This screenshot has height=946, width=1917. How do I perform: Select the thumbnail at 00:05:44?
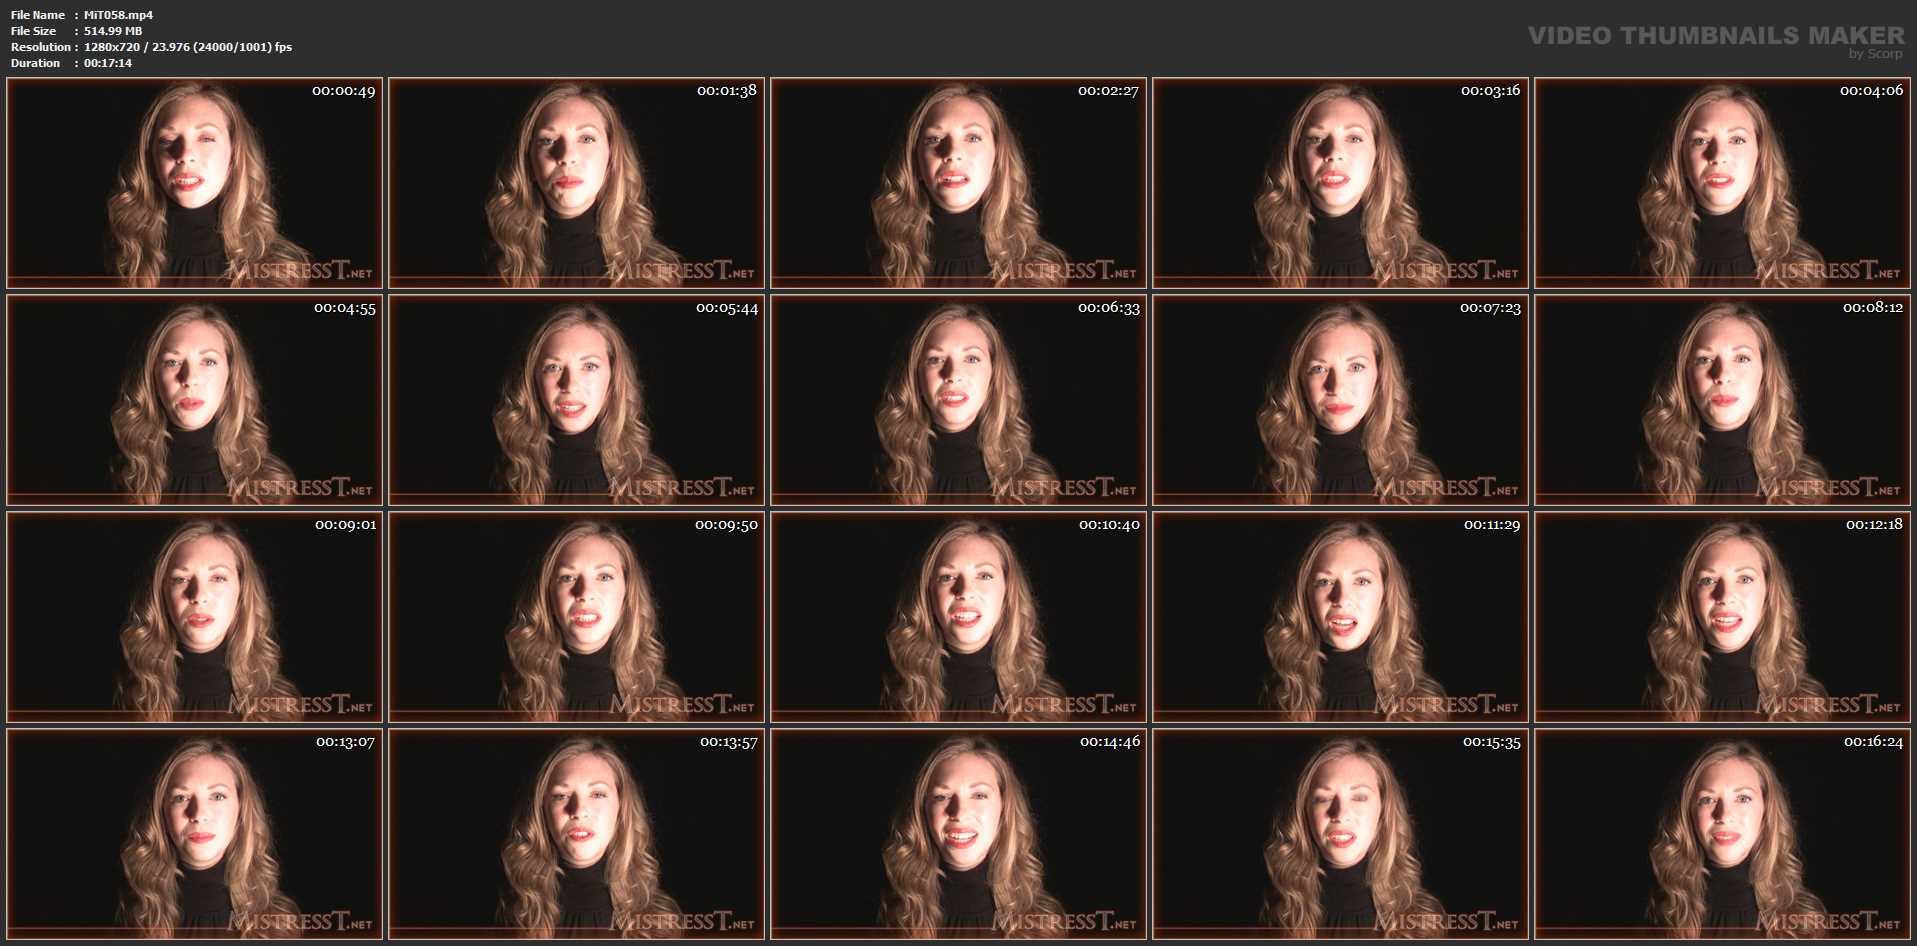(x=577, y=400)
